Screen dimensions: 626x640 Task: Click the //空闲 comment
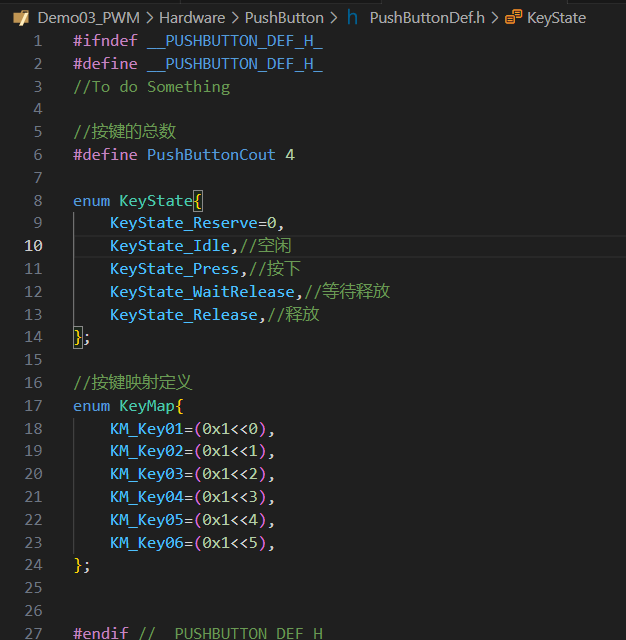click(266, 246)
